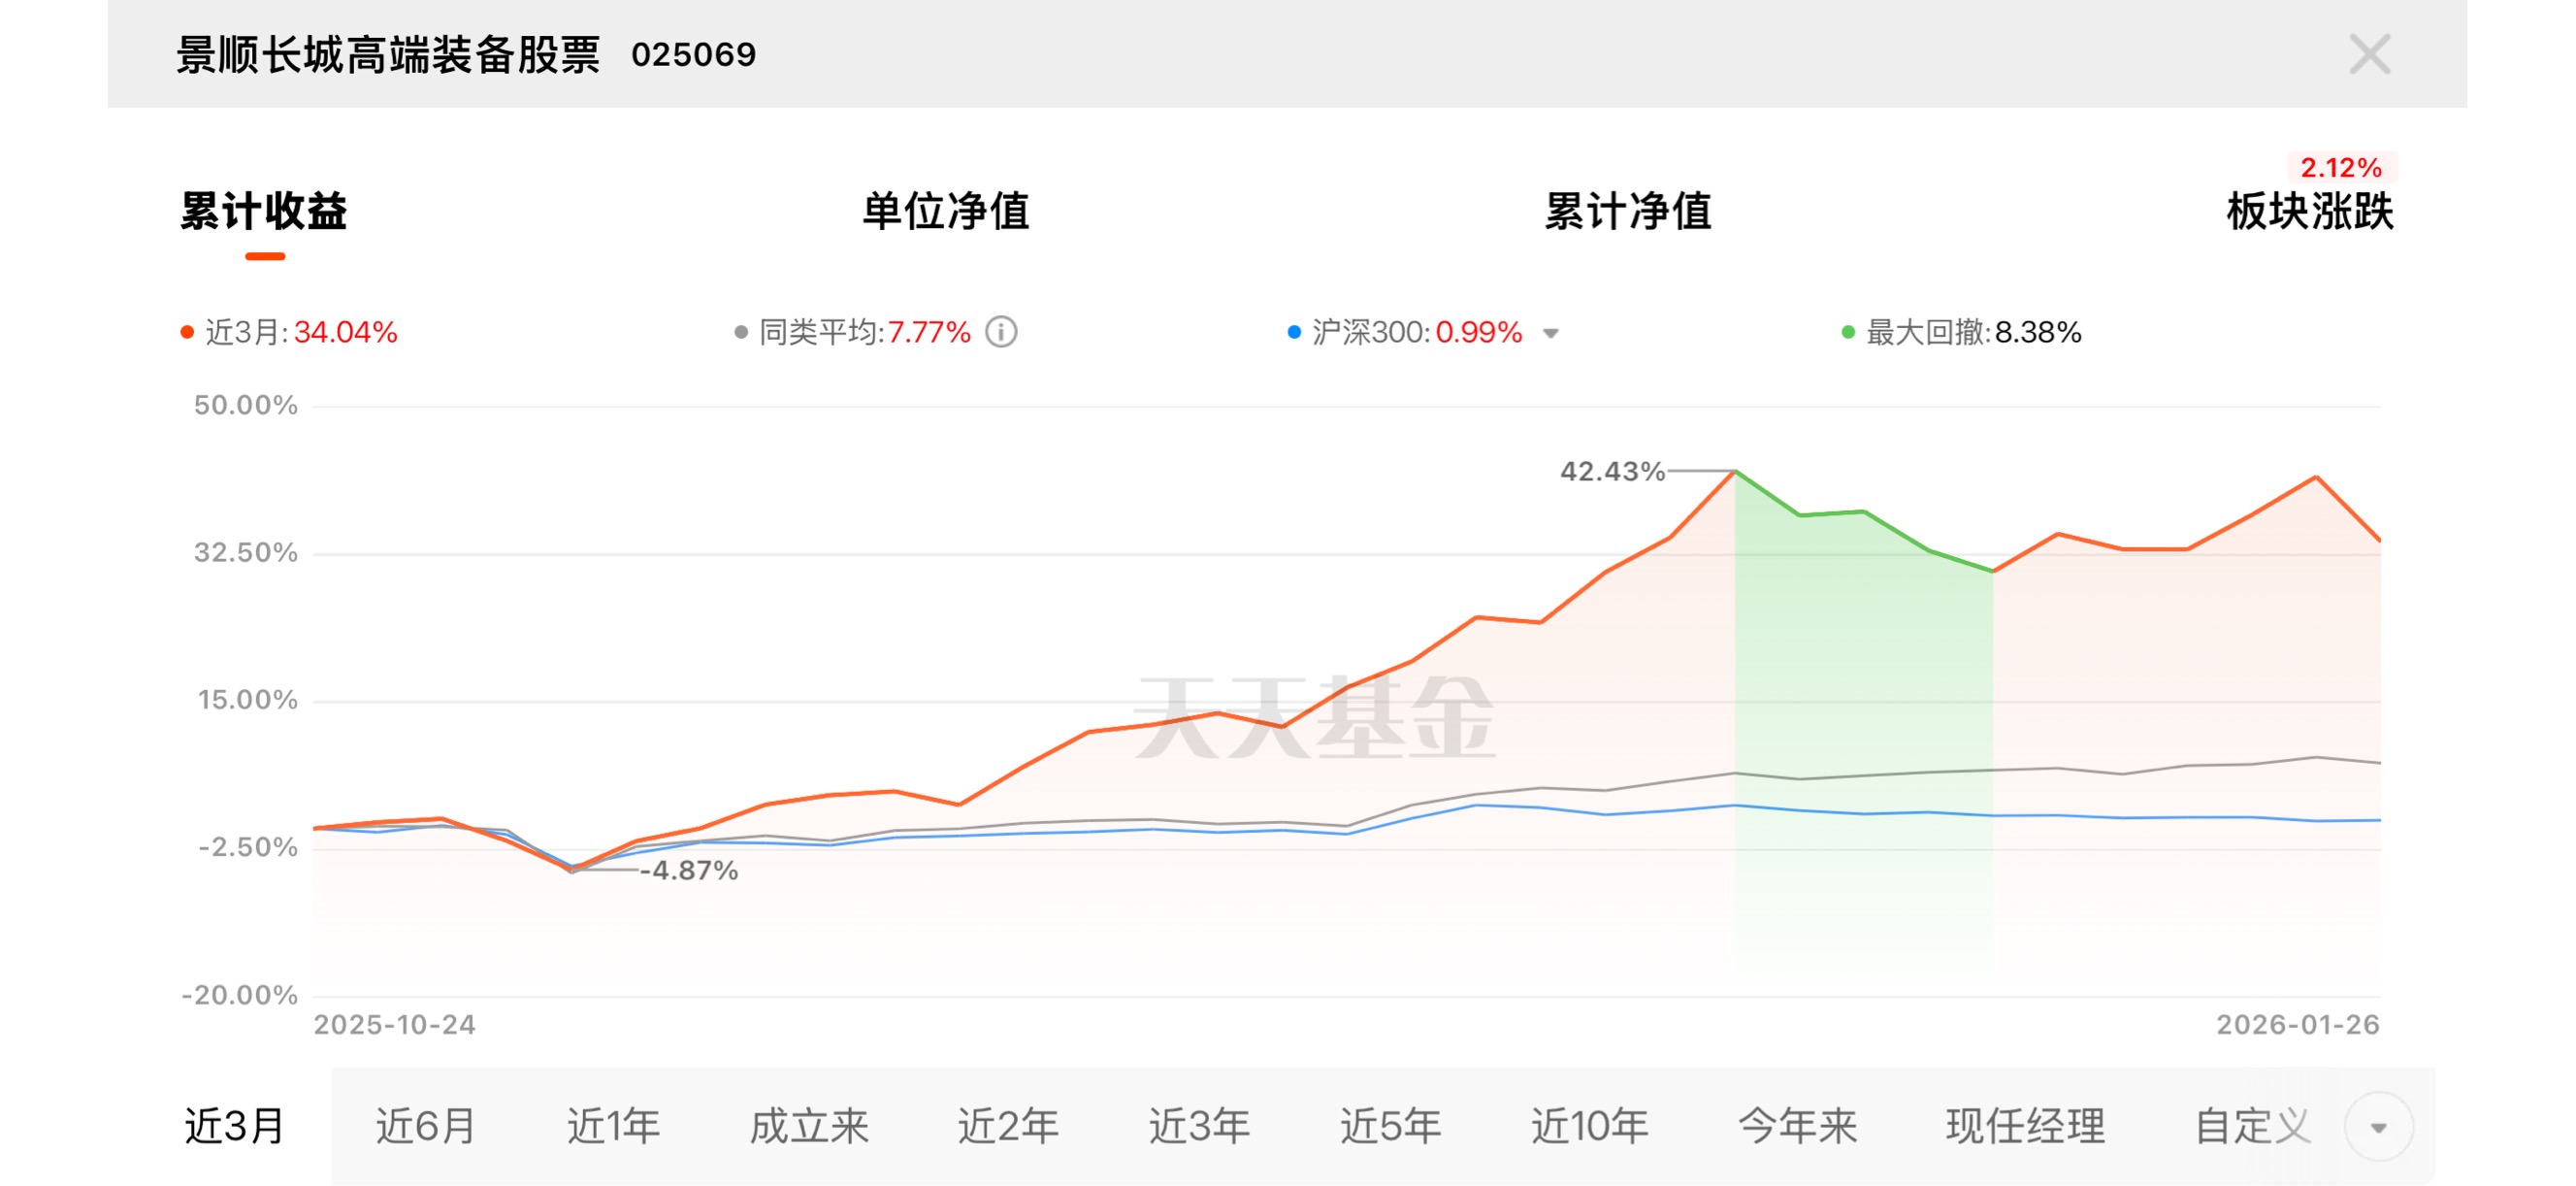2576x1186 pixels.
Task: Choose the 近1年 time range
Action: pyautogui.click(x=613, y=1126)
